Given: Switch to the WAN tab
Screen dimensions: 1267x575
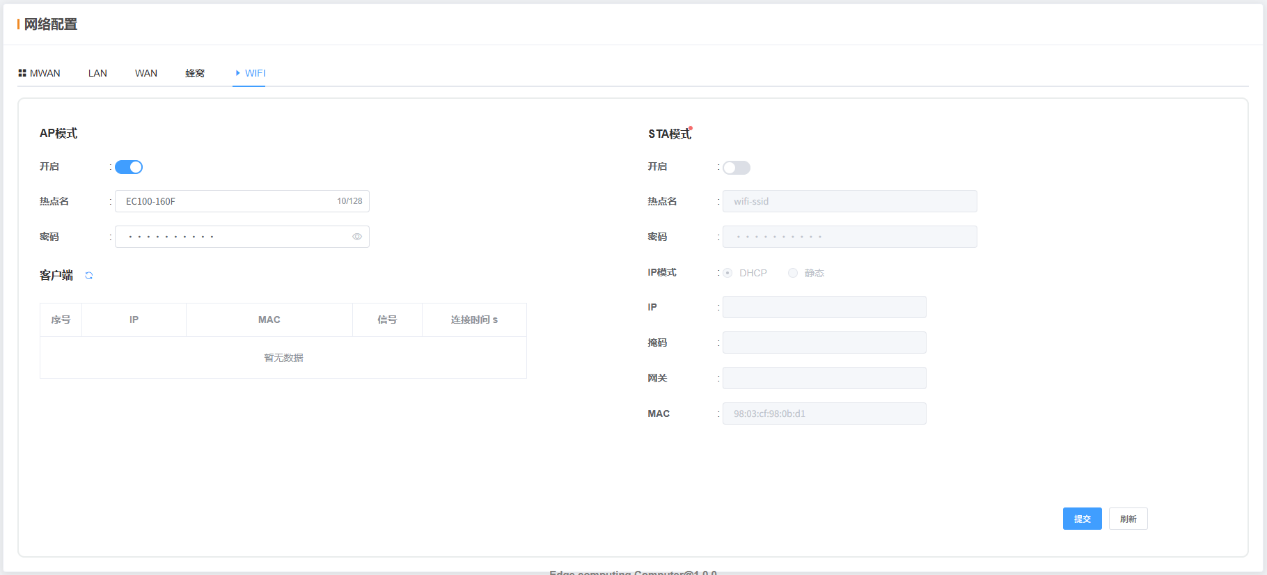Looking at the screenshot, I should (x=146, y=73).
